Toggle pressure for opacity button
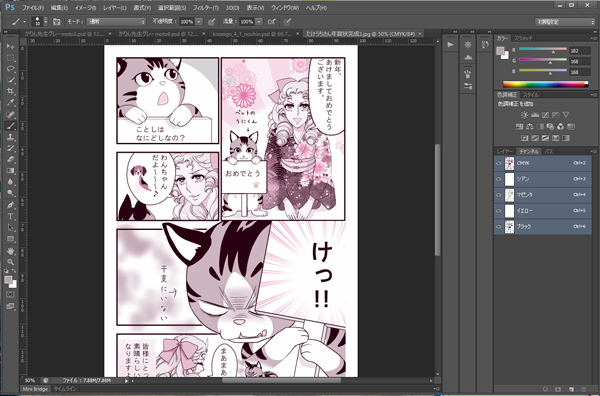This screenshot has height=396, width=600. pos(212,22)
